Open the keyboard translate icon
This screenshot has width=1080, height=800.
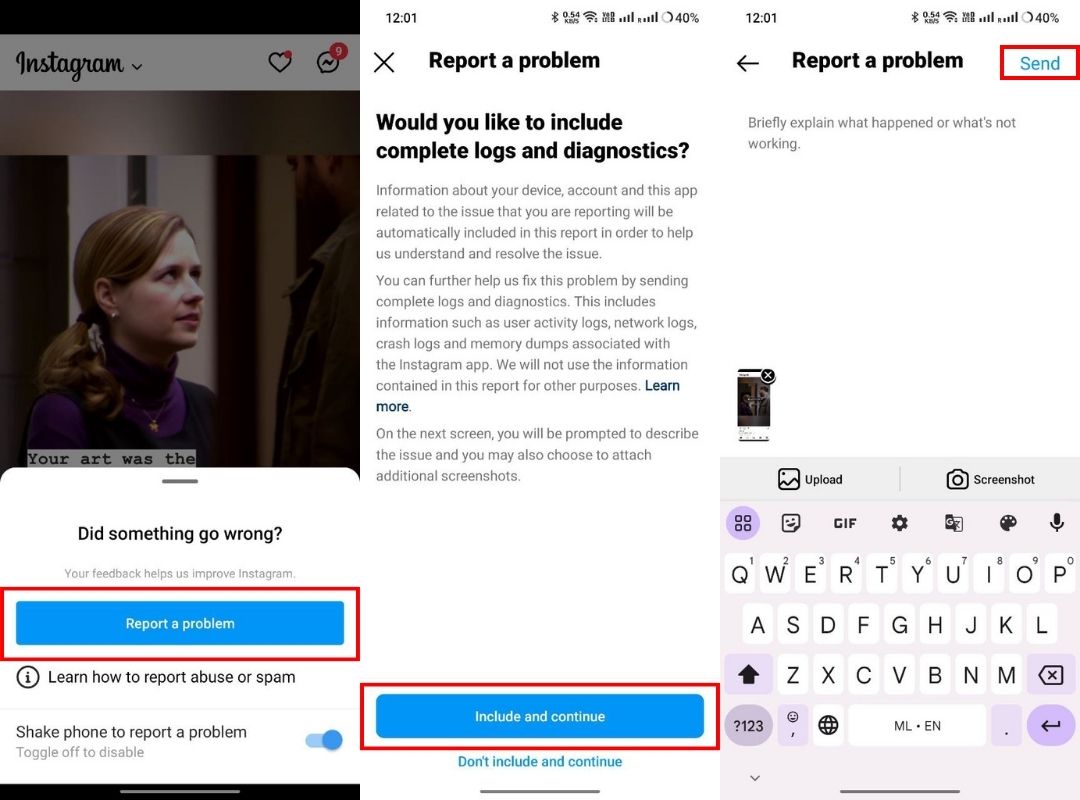[953, 523]
